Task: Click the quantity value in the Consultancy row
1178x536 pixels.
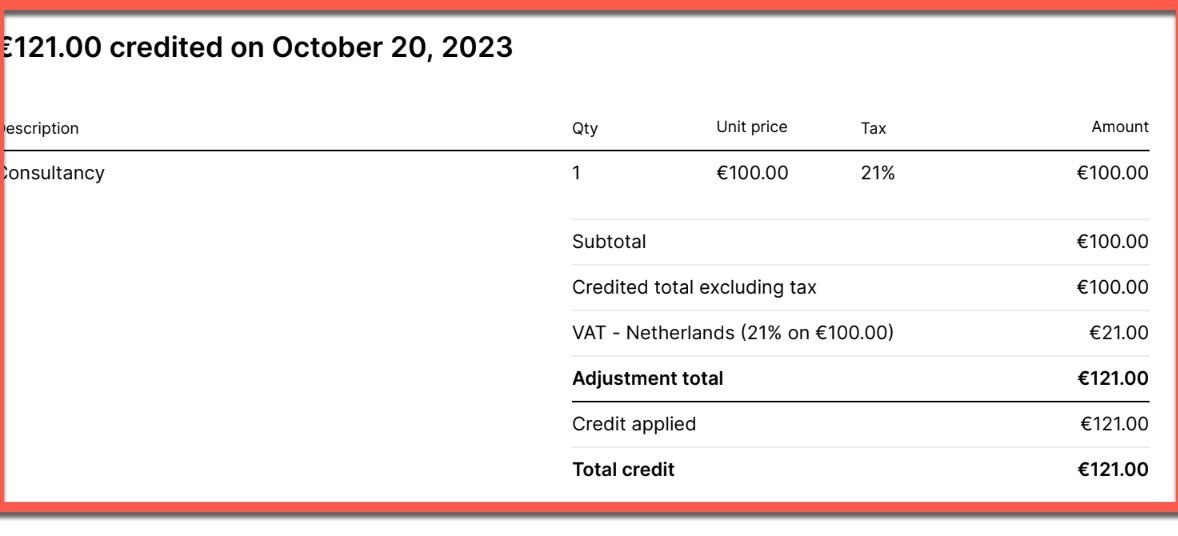Action: click(576, 173)
